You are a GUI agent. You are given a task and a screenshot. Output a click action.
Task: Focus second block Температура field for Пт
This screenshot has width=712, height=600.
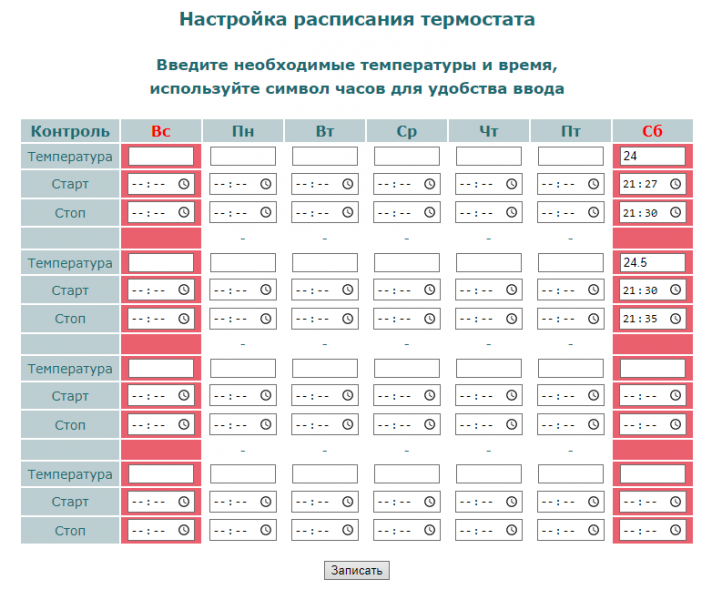[571, 263]
